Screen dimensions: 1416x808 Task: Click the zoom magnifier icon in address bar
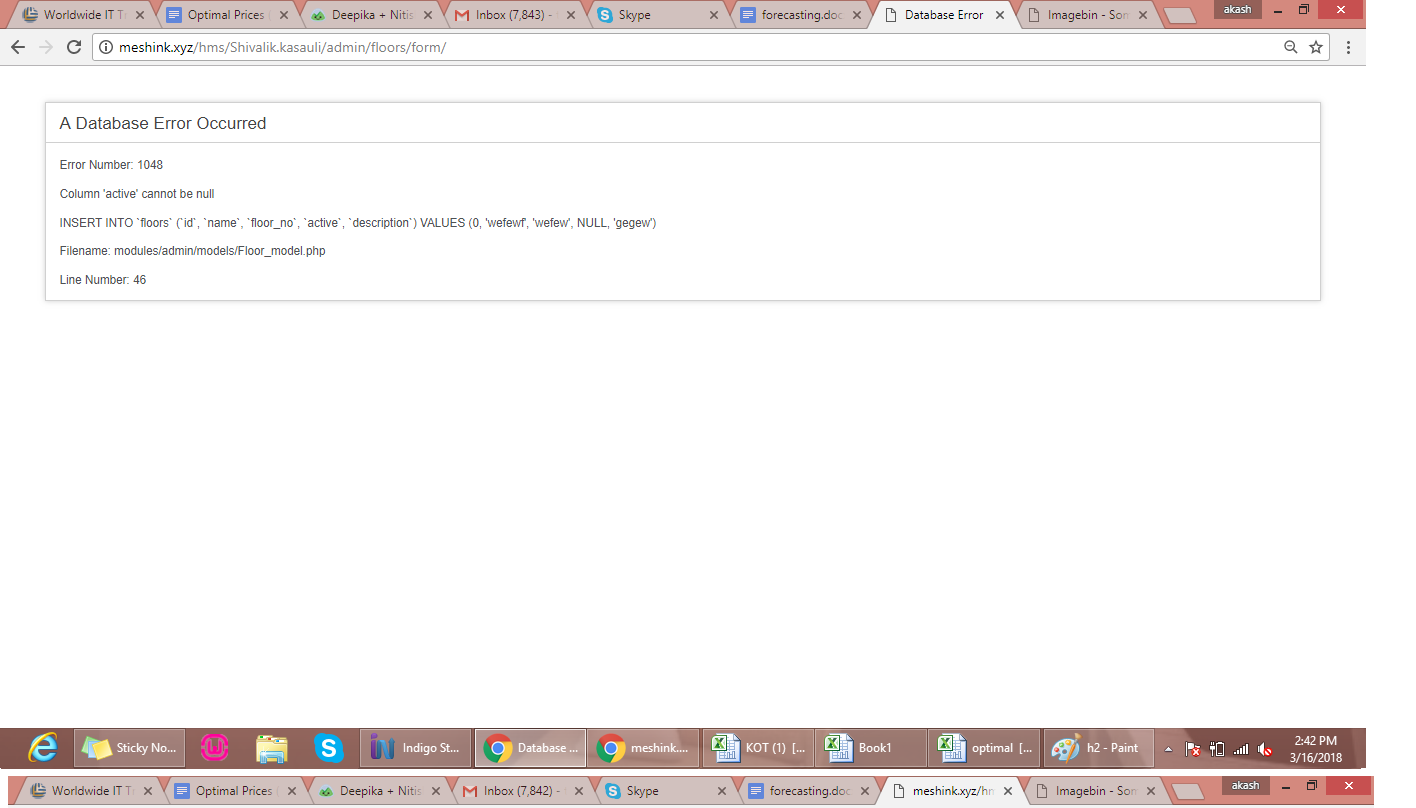pos(1291,47)
